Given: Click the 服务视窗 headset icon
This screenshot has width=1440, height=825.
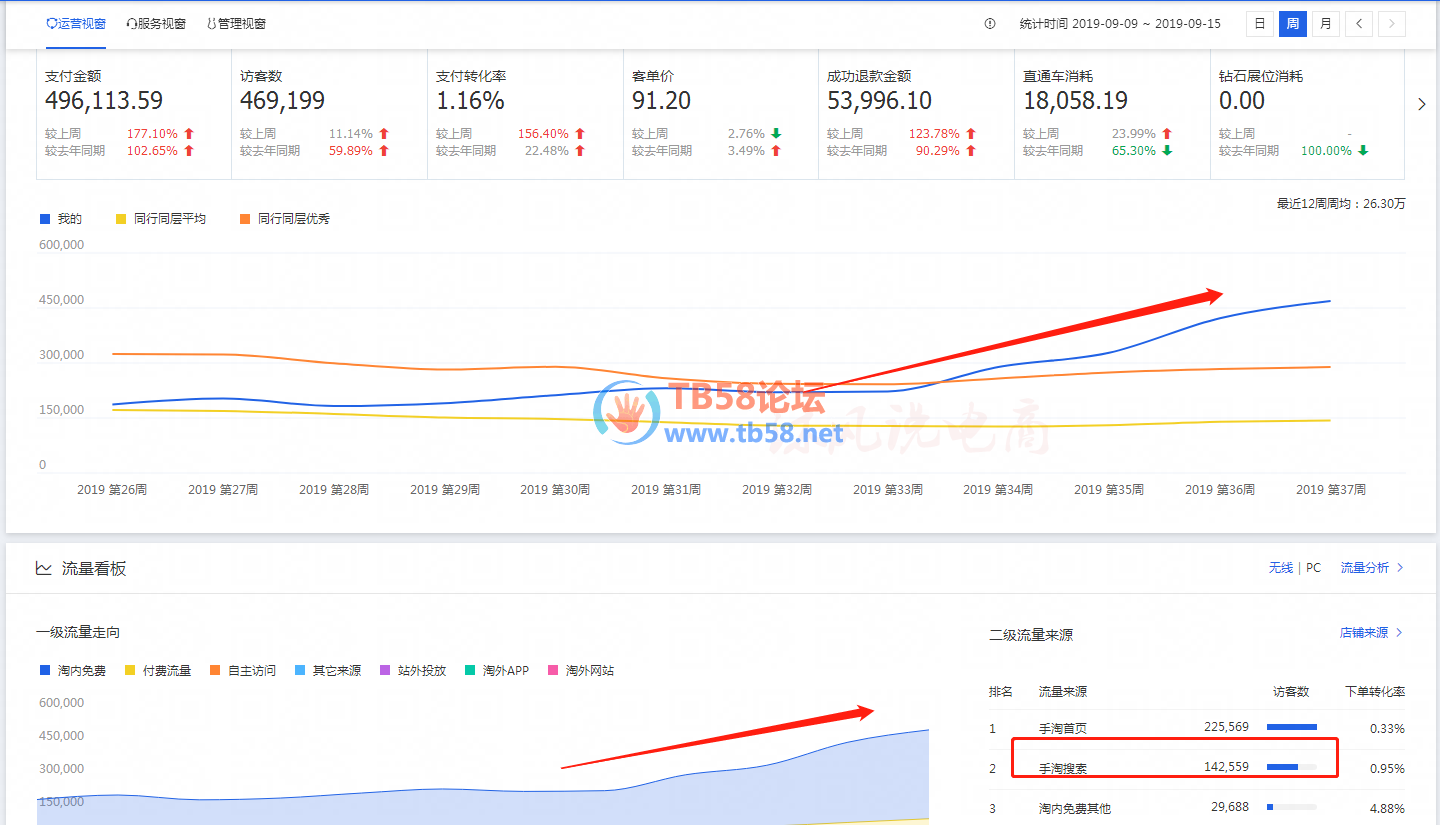Looking at the screenshot, I should [132, 23].
